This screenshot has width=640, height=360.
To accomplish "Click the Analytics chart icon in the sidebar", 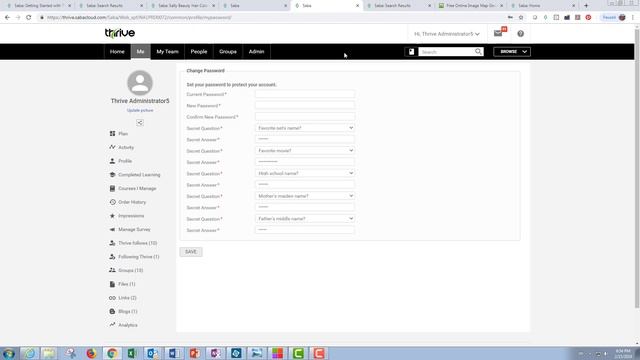I will [x=112, y=325].
